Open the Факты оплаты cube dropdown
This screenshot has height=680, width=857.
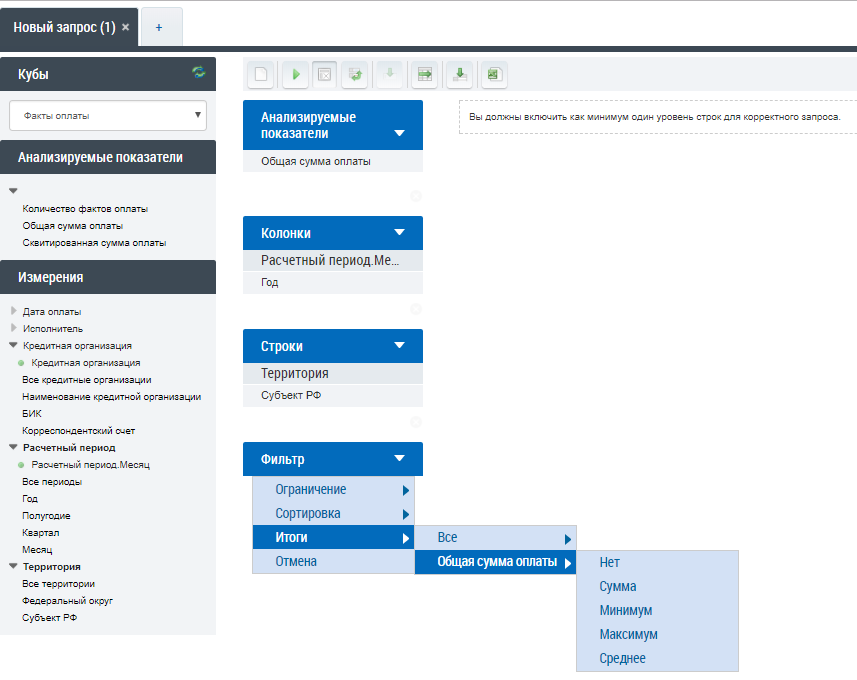[108, 115]
